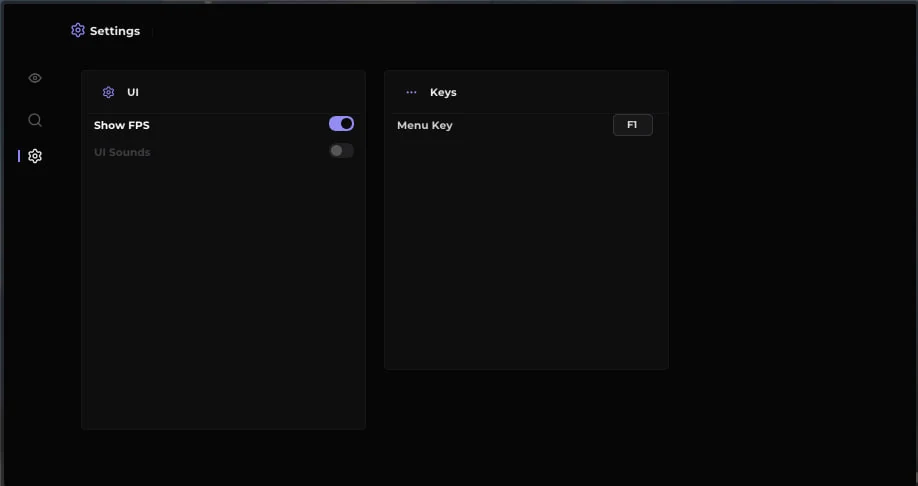Click the three-dots icon beside Keys

[x=412, y=93]
